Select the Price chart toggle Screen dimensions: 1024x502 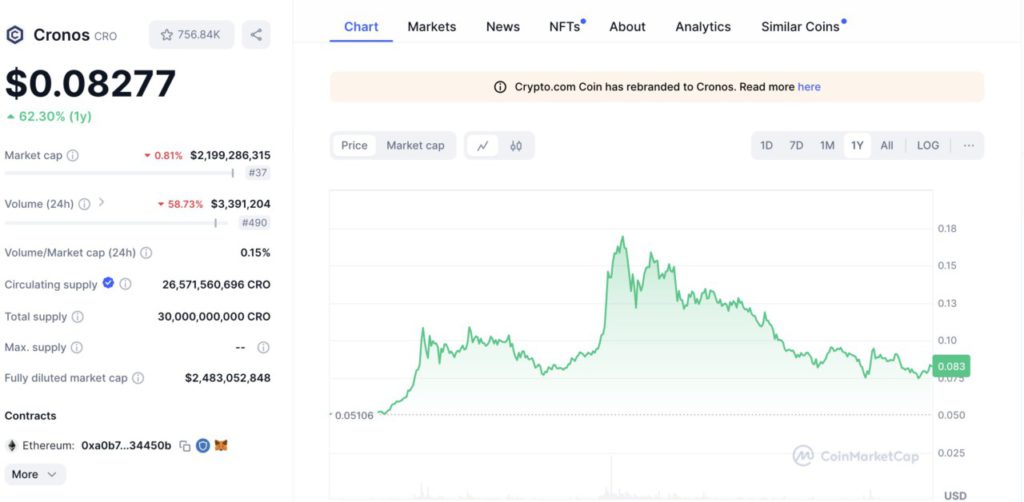(354, 146)
